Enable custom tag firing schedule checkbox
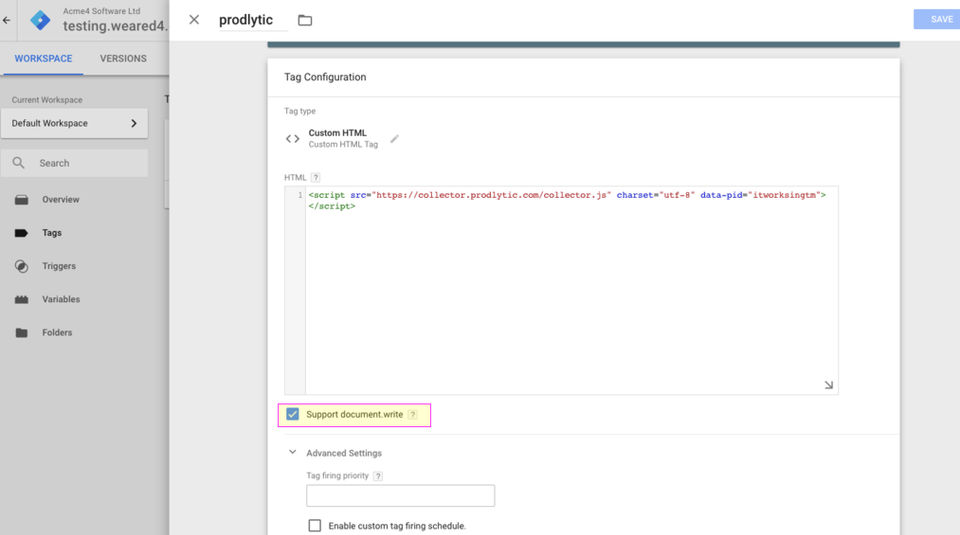Viewport: 960px width, 535px height. coord(314,525)
